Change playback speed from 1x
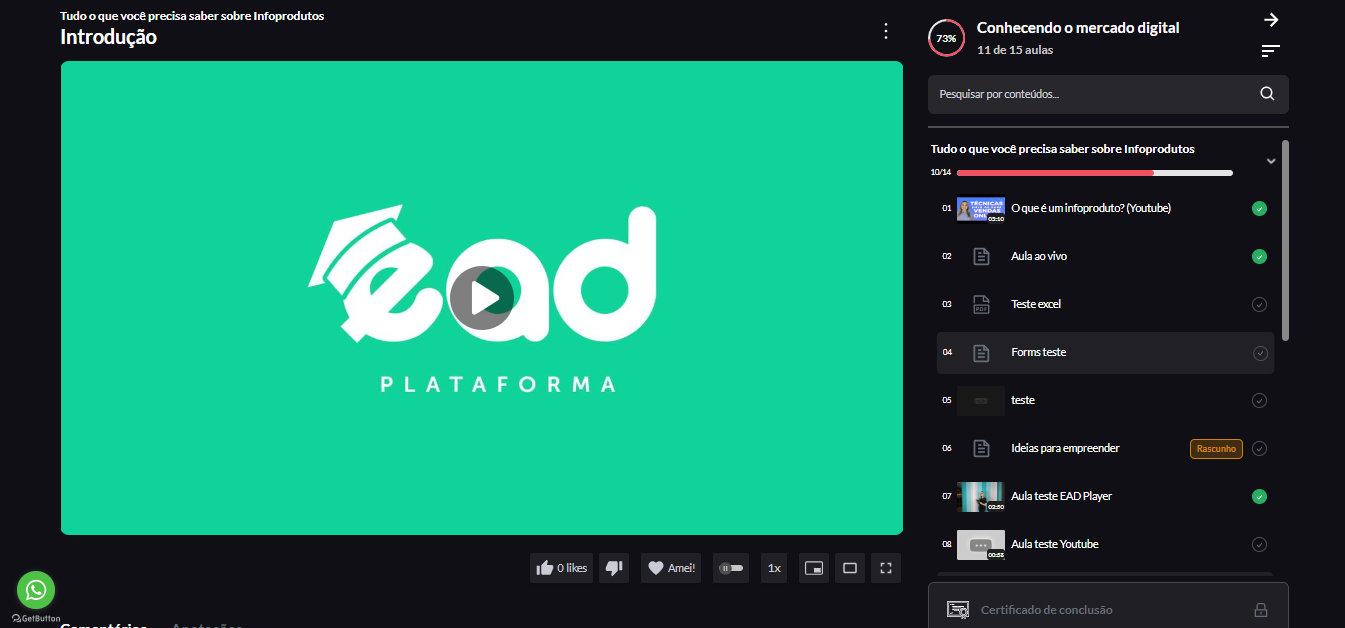This screenshot has width=1345, height=628. coord(774,568)
